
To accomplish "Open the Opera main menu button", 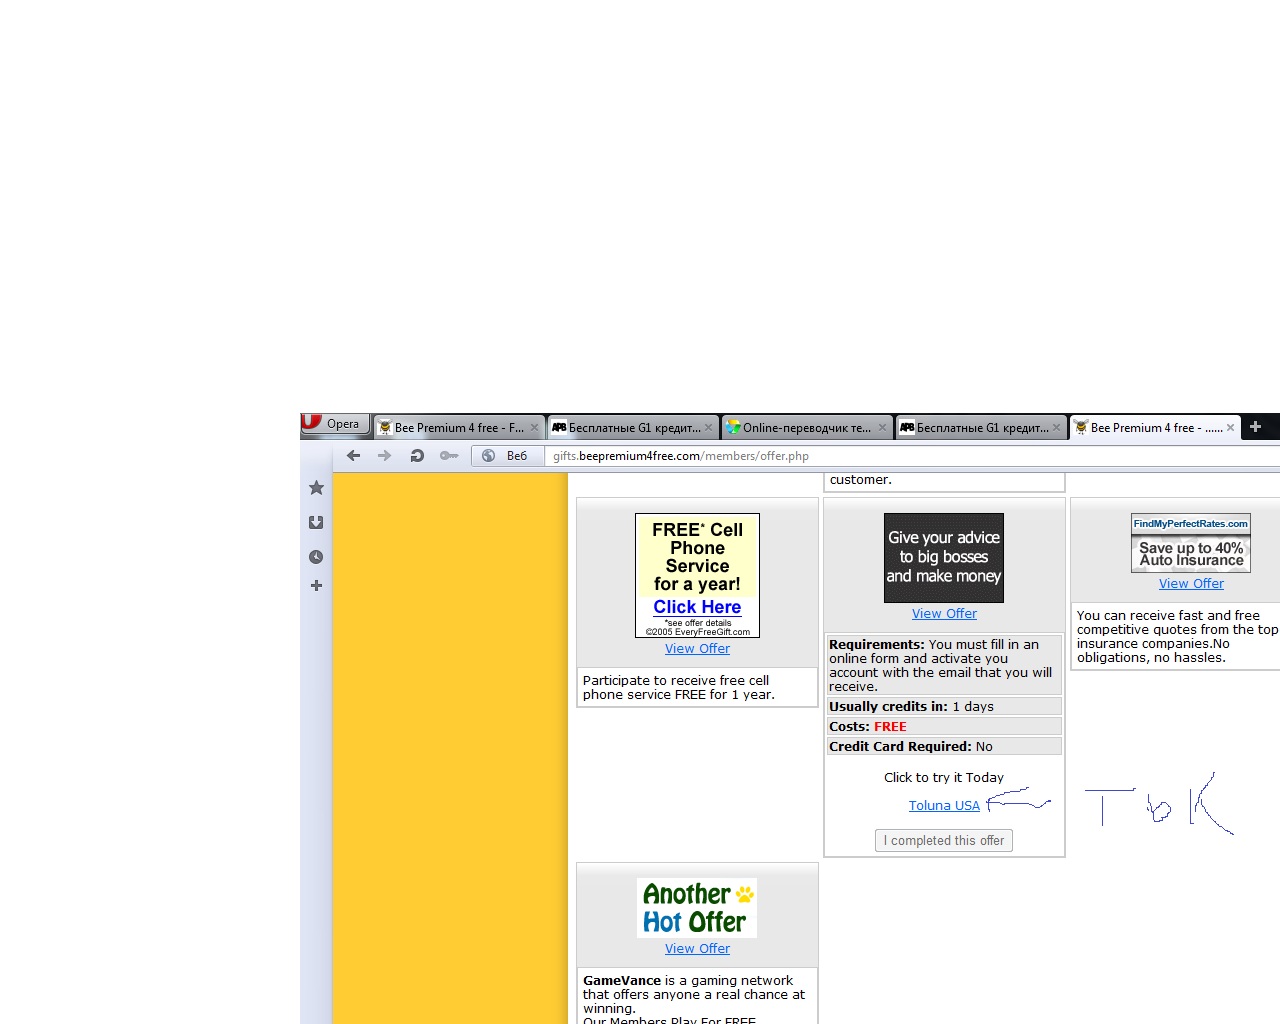I will pos(335,424).
